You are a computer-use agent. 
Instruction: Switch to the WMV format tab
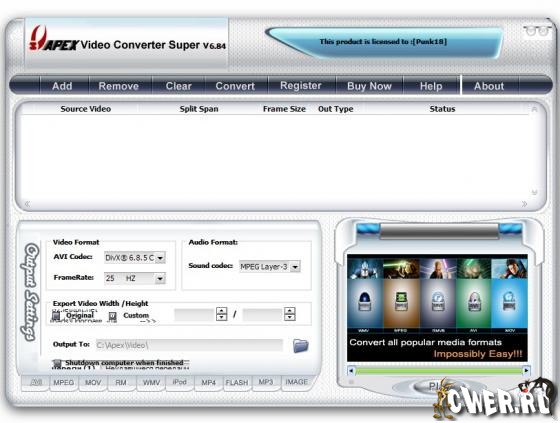coord(151,383)
